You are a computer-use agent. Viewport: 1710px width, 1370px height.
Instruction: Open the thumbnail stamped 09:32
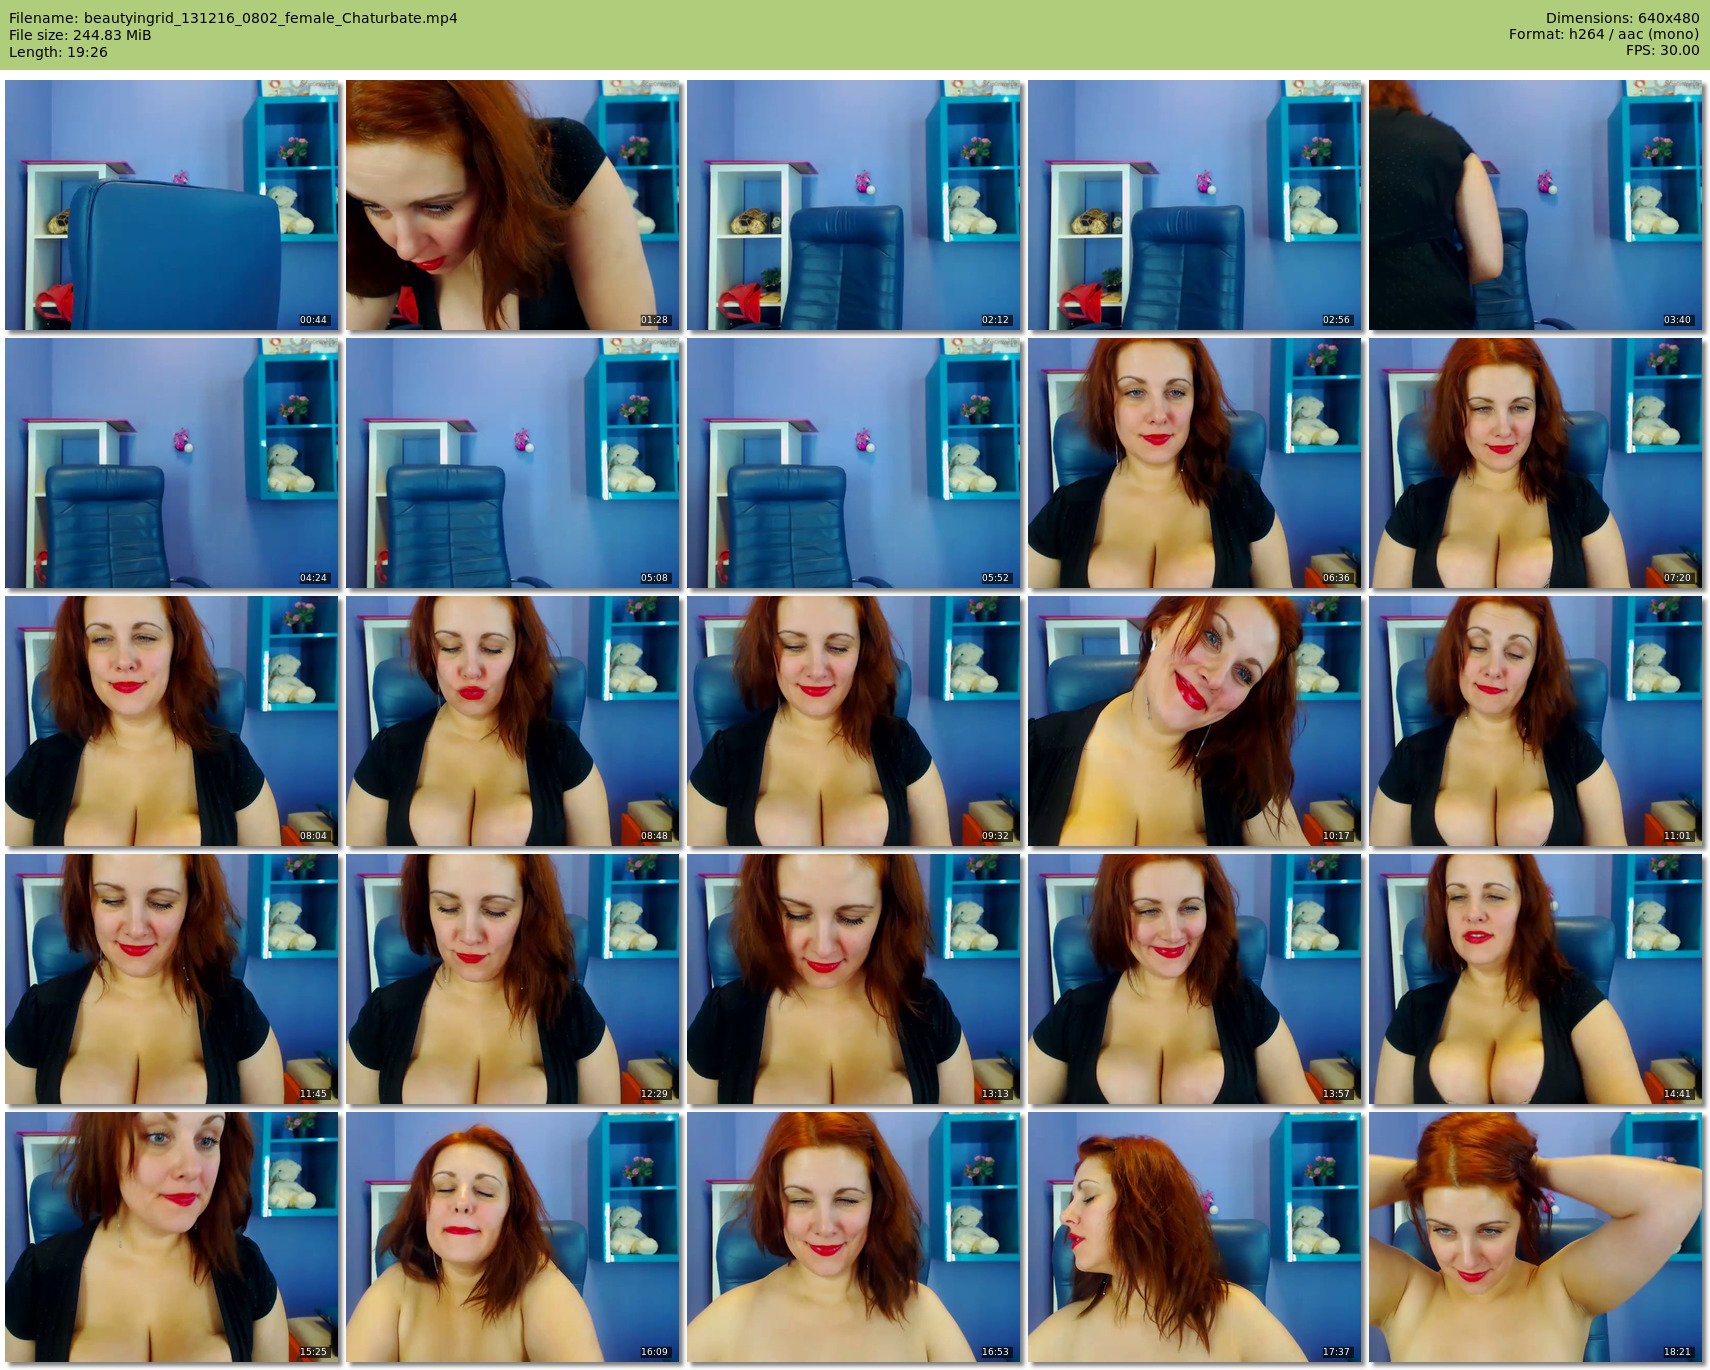[x=854, y=721]
